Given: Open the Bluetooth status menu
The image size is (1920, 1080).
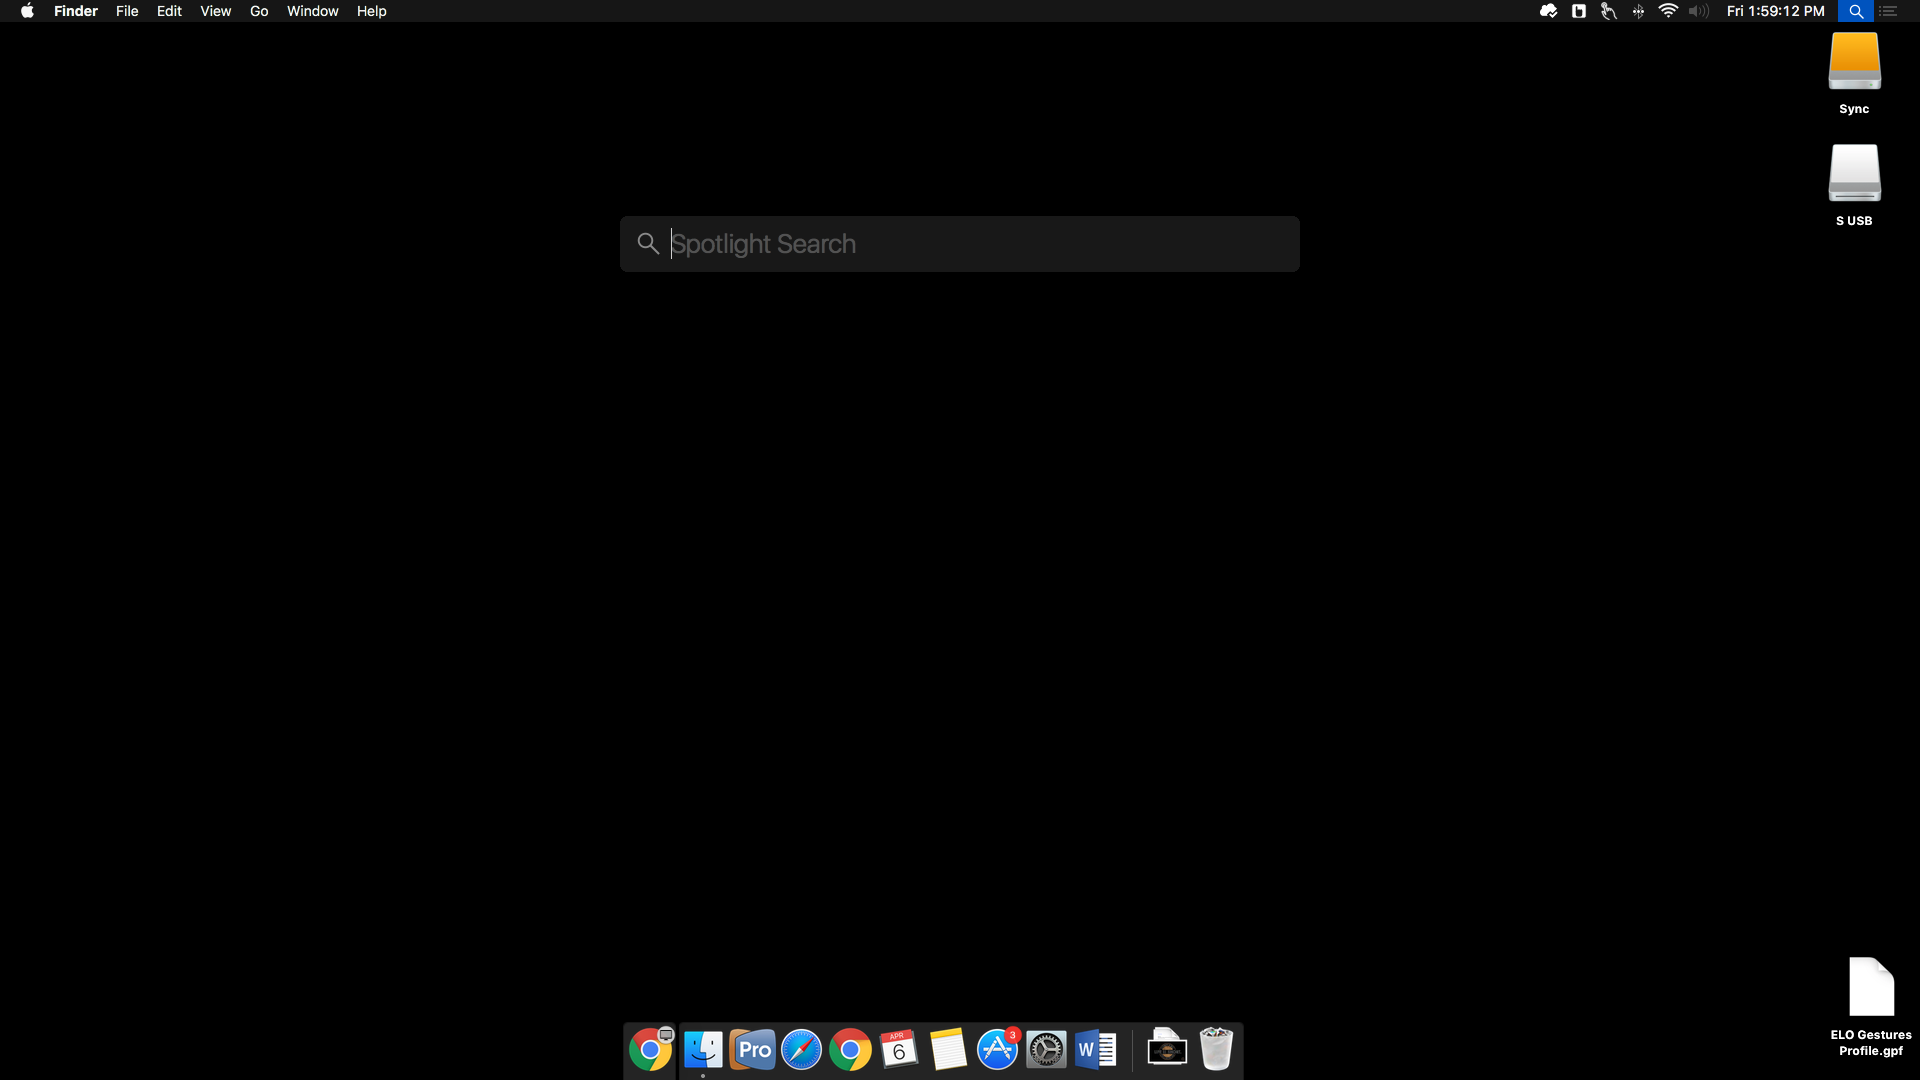Looking at the screenshot, I should (x=1638, y=11).
